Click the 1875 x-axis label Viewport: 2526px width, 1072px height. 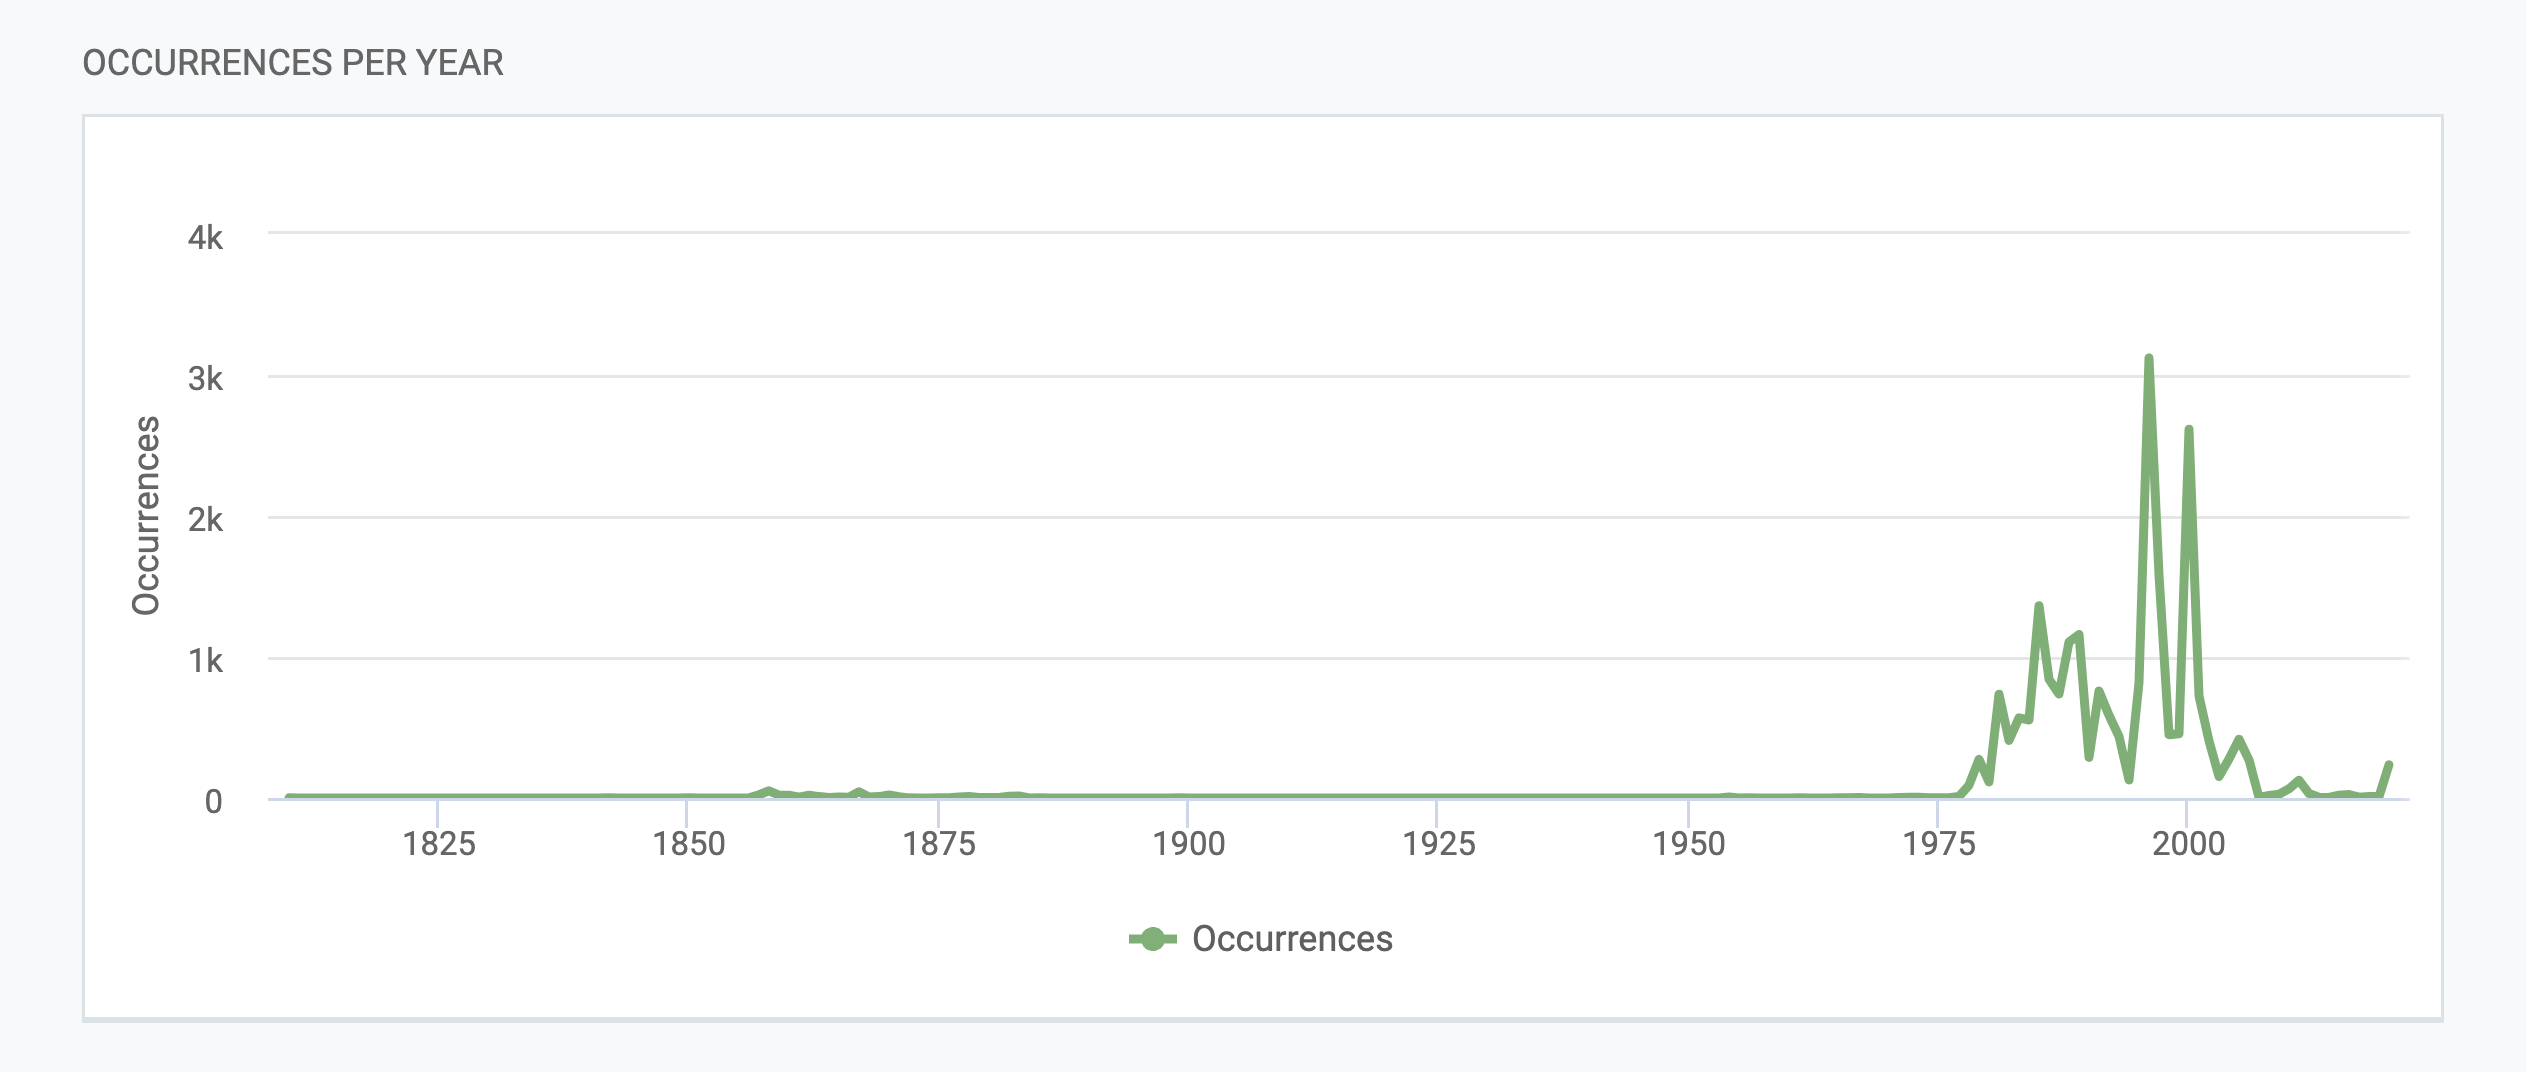point(938,844)
